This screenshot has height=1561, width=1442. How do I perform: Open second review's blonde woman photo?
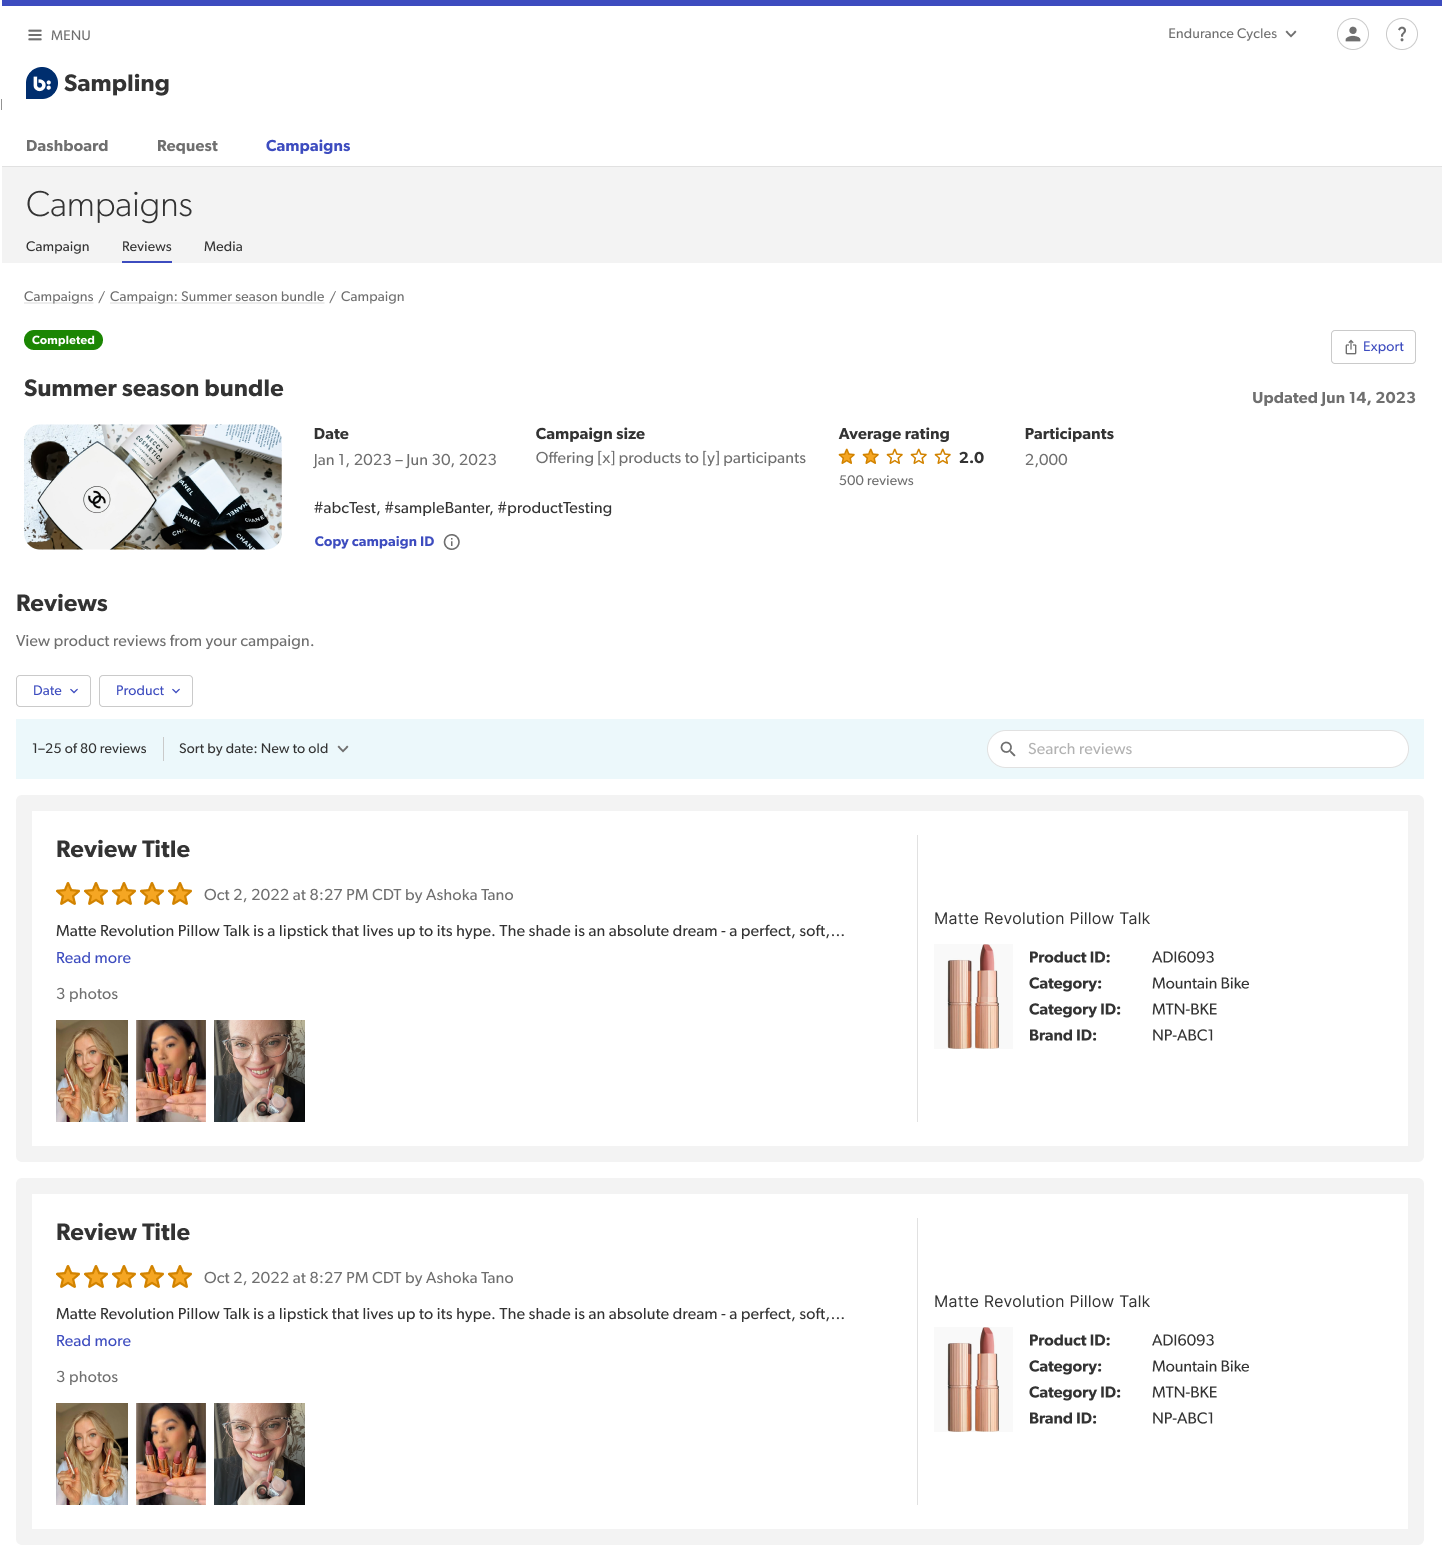92,1454
